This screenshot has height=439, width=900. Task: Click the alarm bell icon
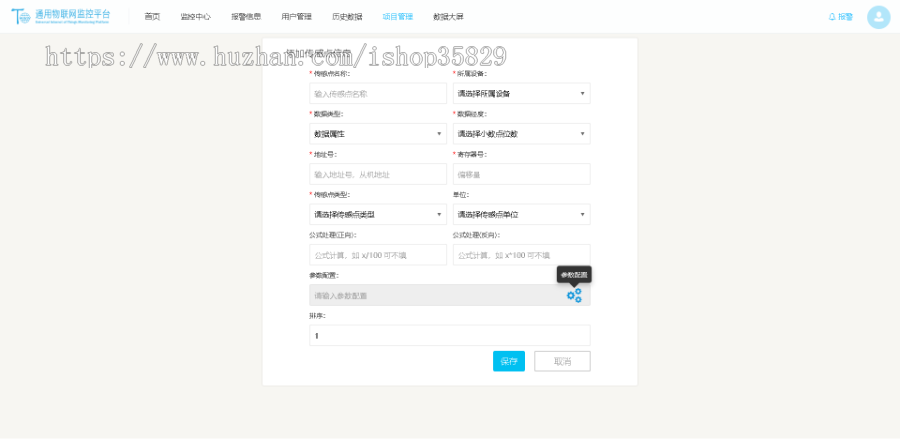click(x=832, y=17)
